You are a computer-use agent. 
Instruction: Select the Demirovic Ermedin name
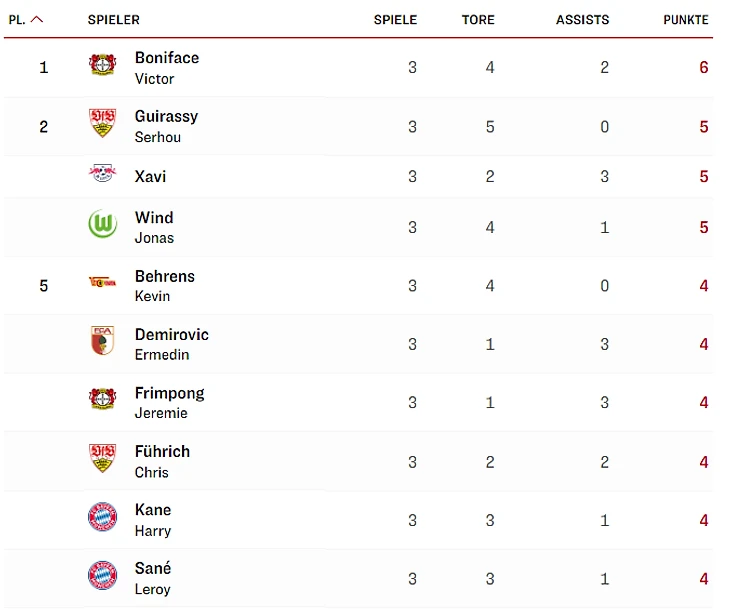[x=171, y=344]
